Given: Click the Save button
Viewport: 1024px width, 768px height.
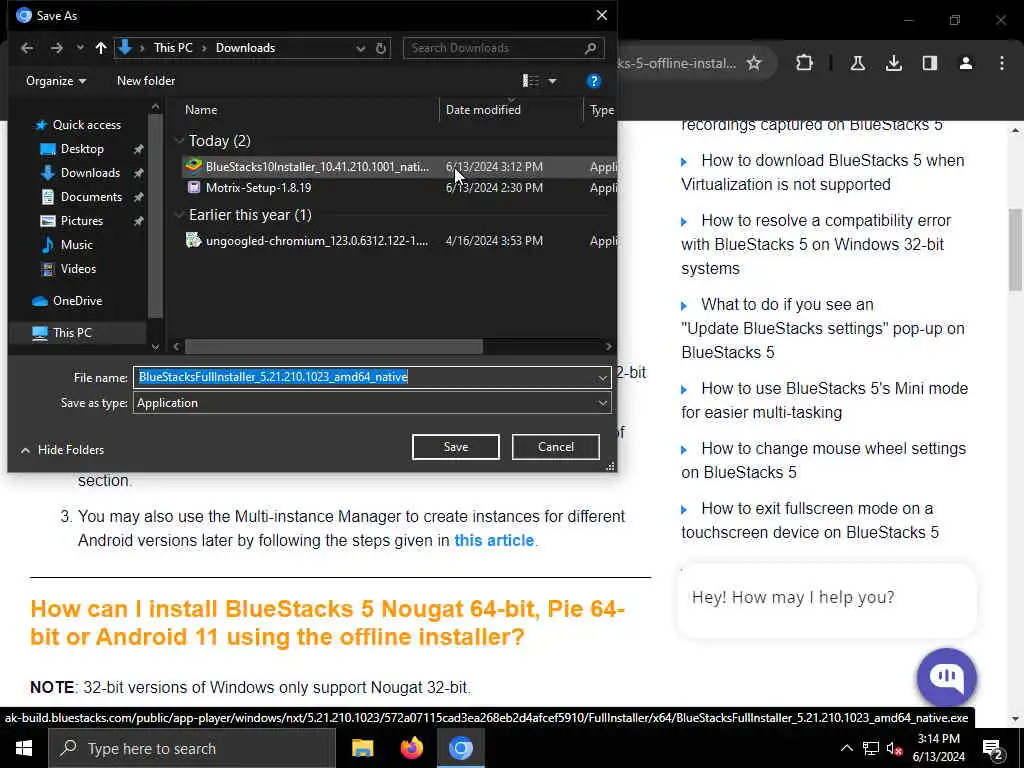Looking at the screenshot, I should 455,447.
